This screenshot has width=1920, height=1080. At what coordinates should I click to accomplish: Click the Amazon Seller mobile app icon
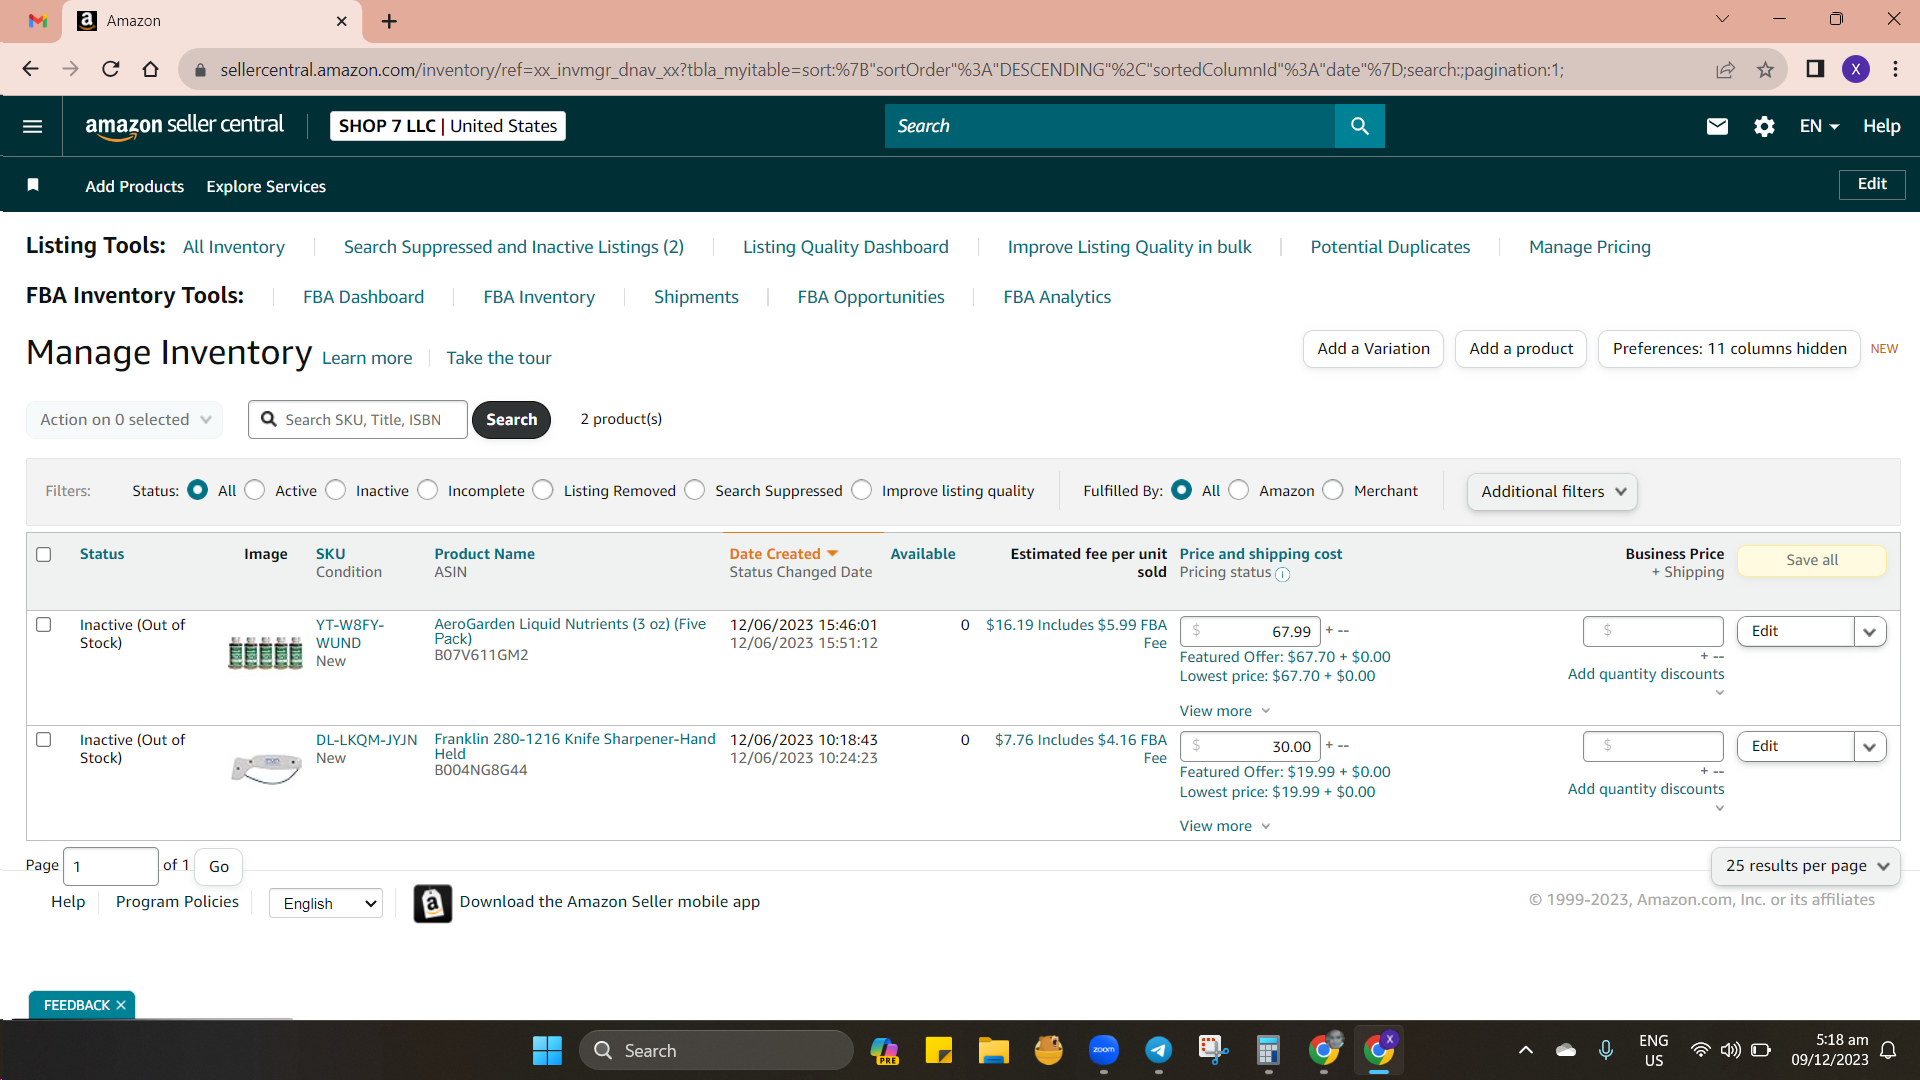tap(433, 903)
